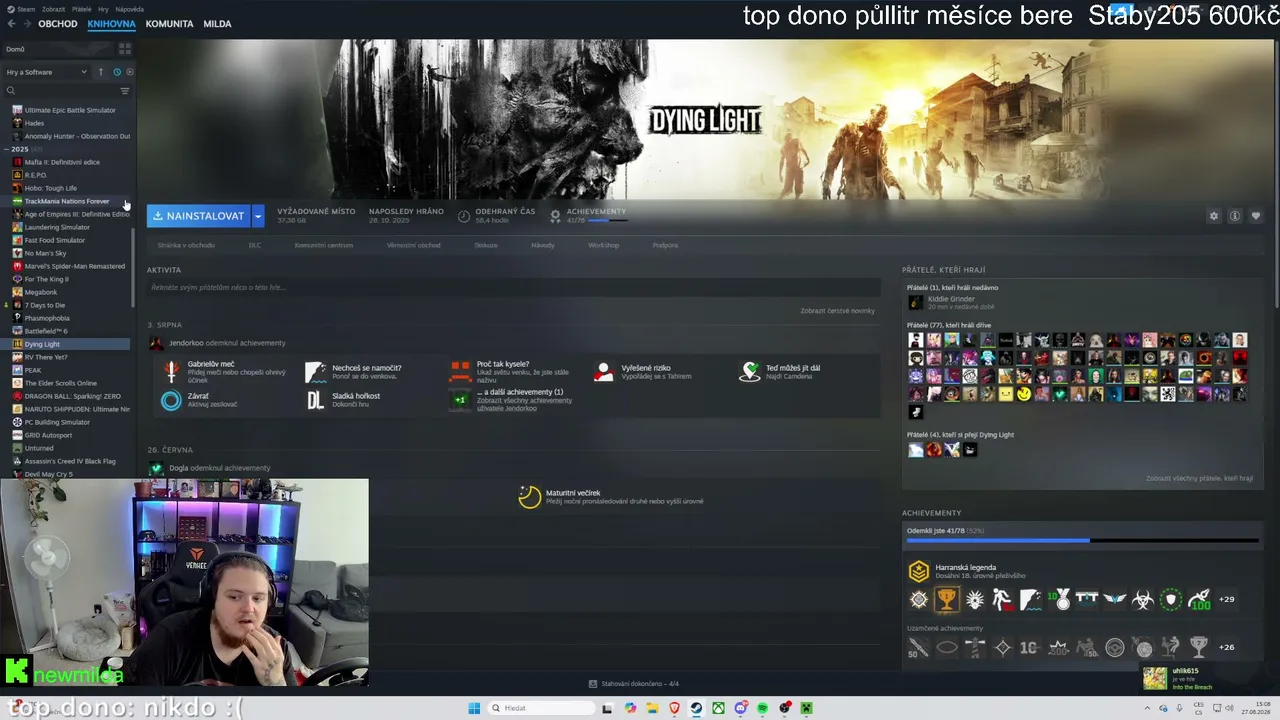The height and width of the screenshot is (720, 1280).
Task: Select PEAK in the game list
Action: (33, 370)
